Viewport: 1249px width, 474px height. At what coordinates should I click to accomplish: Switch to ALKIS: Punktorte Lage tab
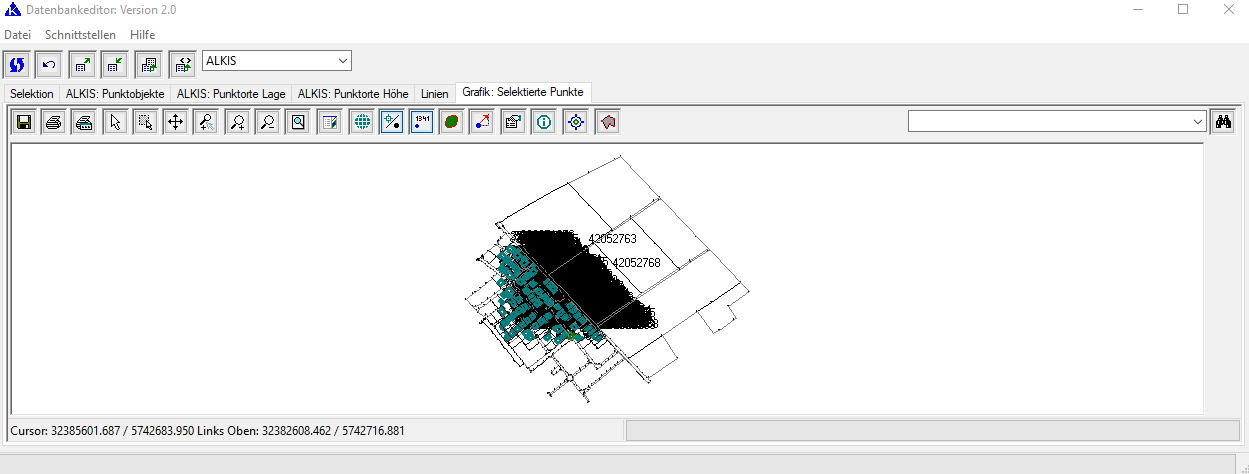pyautogui.click(x=231, y=93)
